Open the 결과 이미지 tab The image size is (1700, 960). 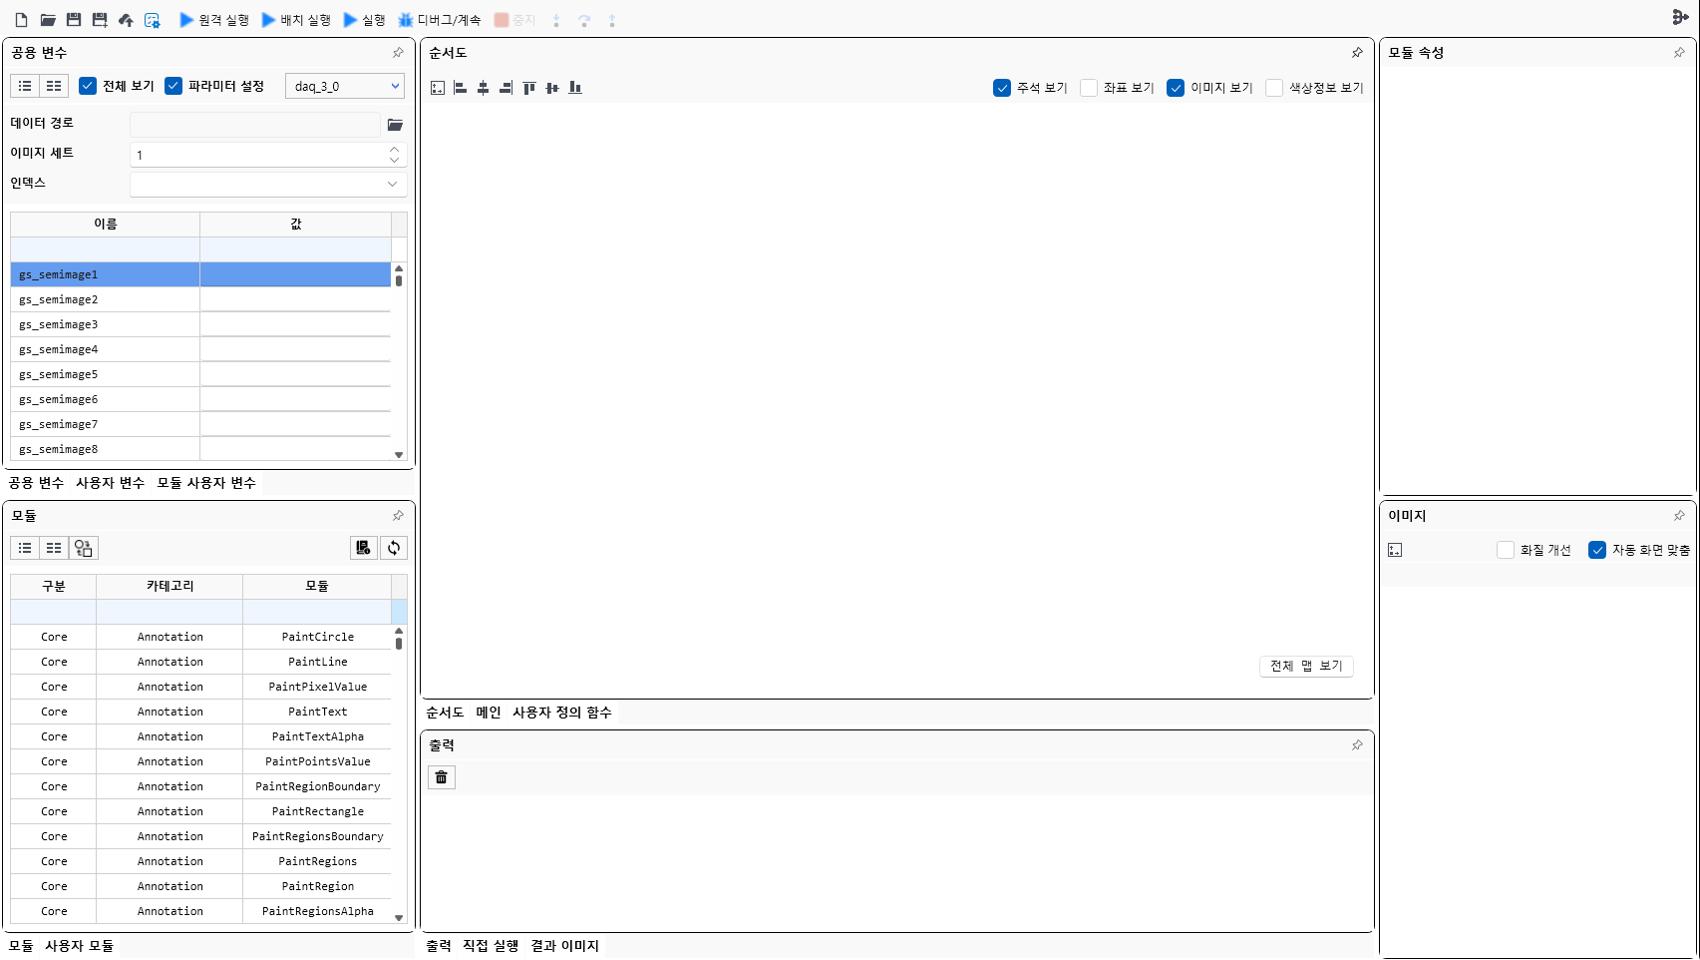564,946
